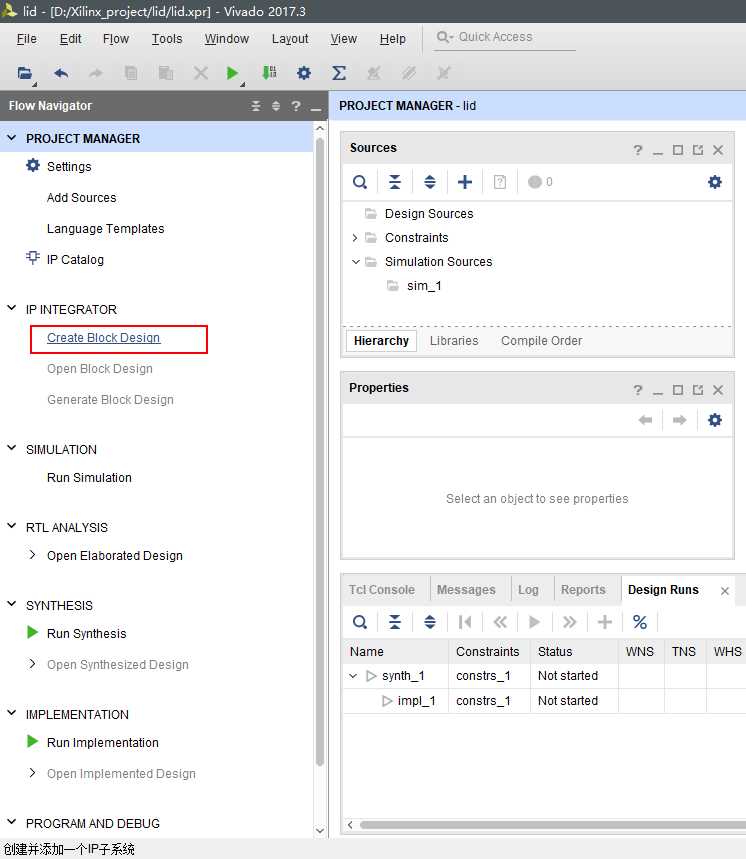
Task: Open Language Templates
Action: (x=106, y=229)
